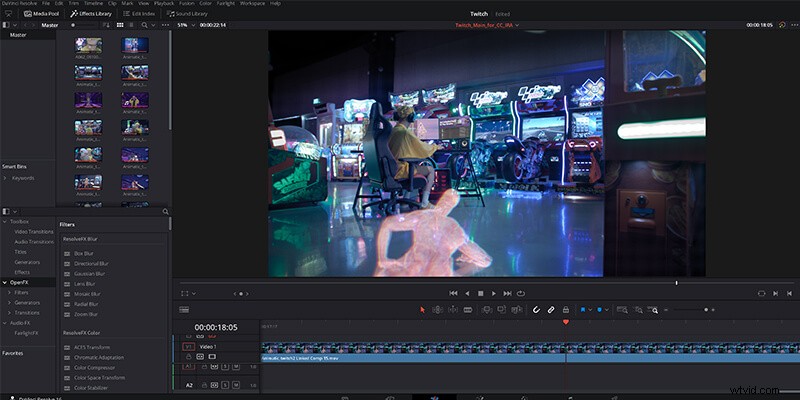Select the arrow Selection Mode tool
Viewport: 800px width, 400px height.
(422, 310)
